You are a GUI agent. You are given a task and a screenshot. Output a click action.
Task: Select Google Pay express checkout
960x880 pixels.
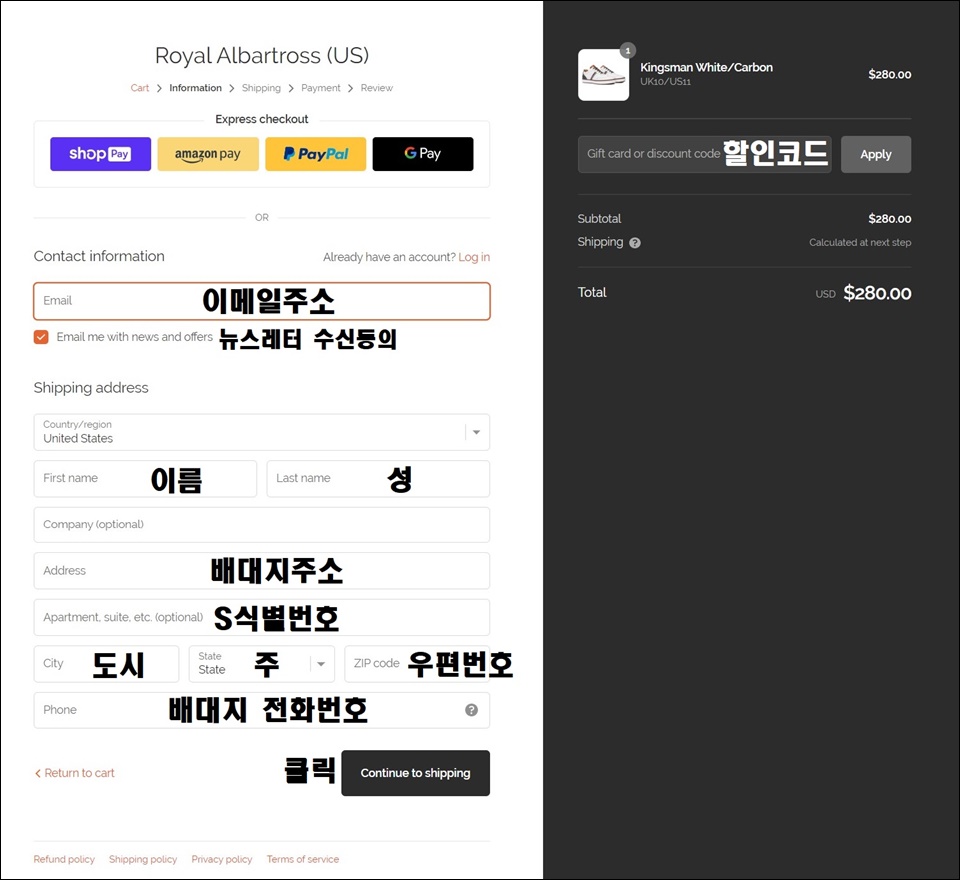tap(422, 154)
